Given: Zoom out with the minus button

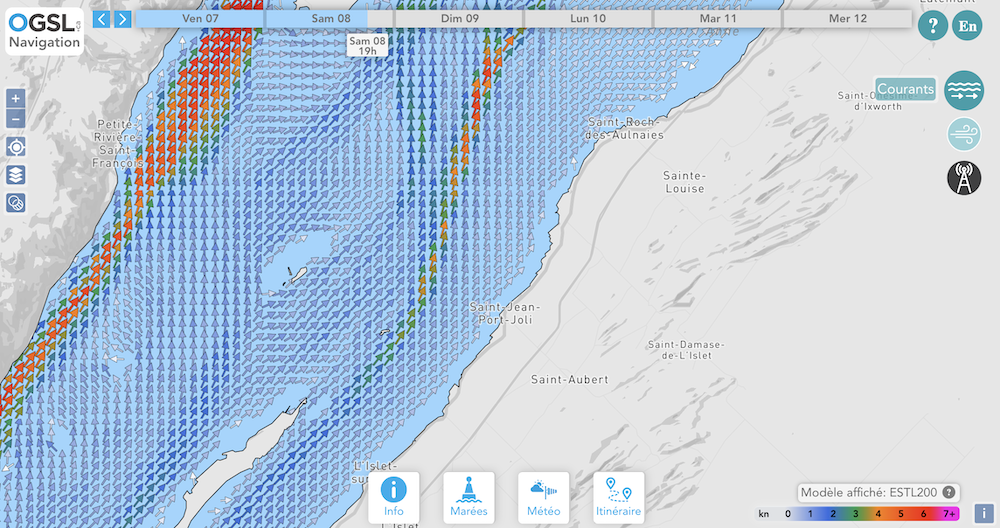Looking at the screenshot, I should click(x=15, y=119).
